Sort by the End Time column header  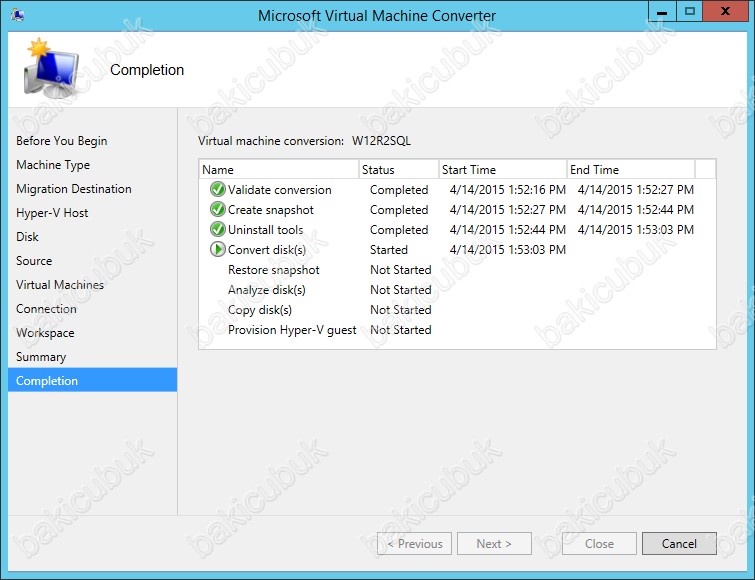(631, 169)
